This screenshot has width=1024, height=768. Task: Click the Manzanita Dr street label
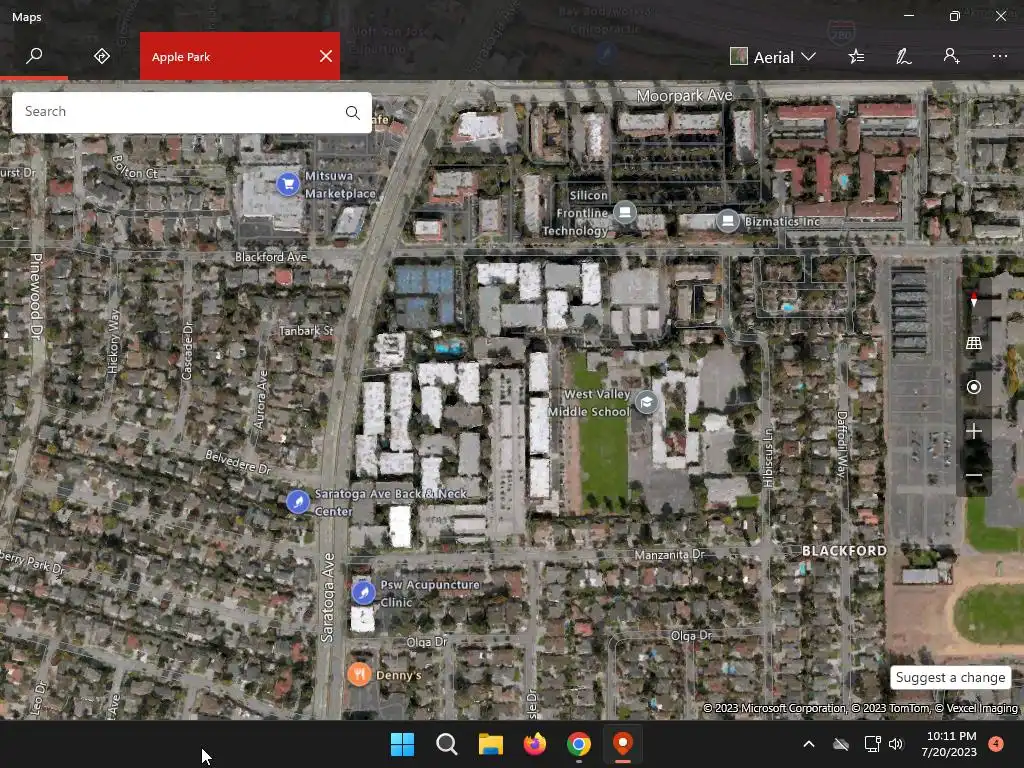pos(670,554)
